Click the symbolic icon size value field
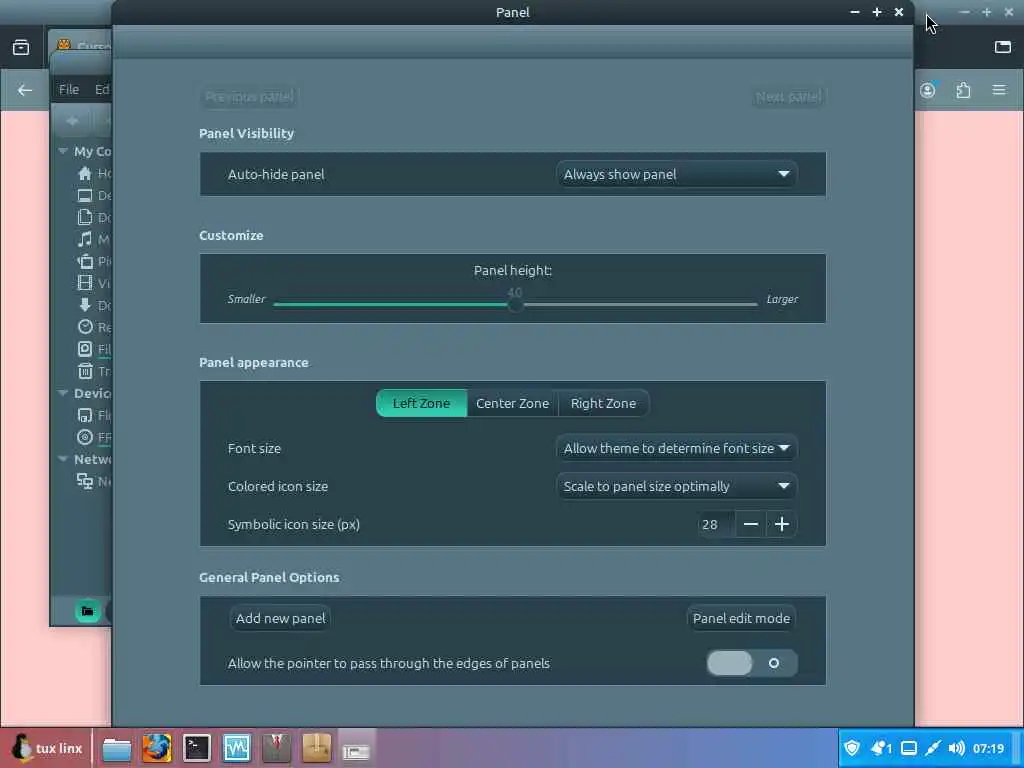1024x768 pixels. pyautogui.click(x=716, y=524)
